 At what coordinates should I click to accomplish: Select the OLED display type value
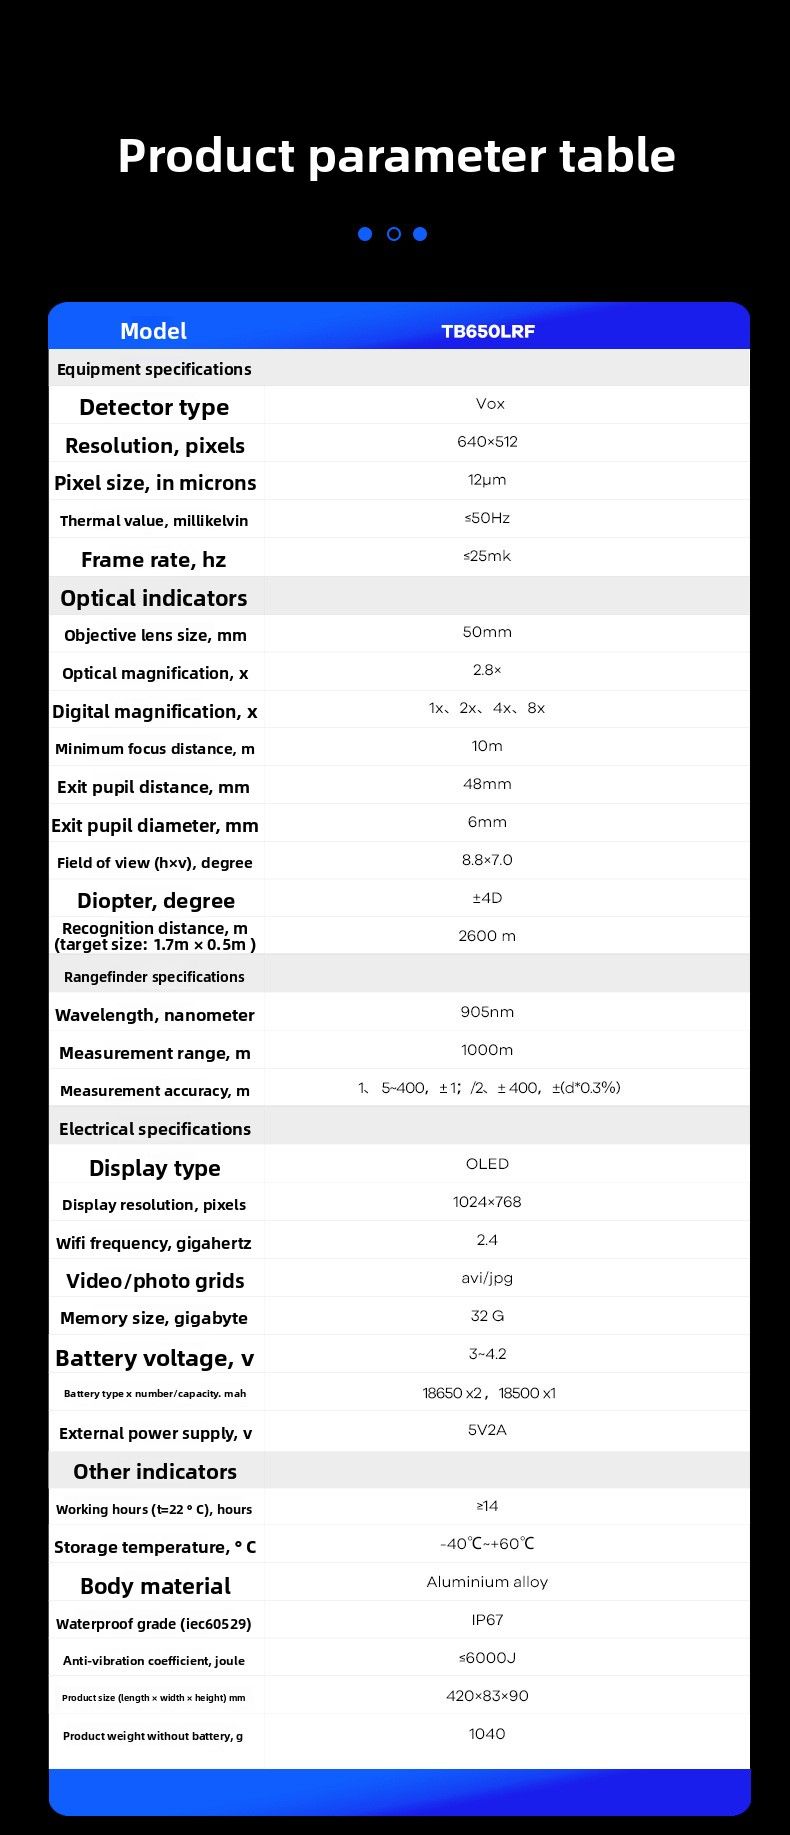[487, 1164]
